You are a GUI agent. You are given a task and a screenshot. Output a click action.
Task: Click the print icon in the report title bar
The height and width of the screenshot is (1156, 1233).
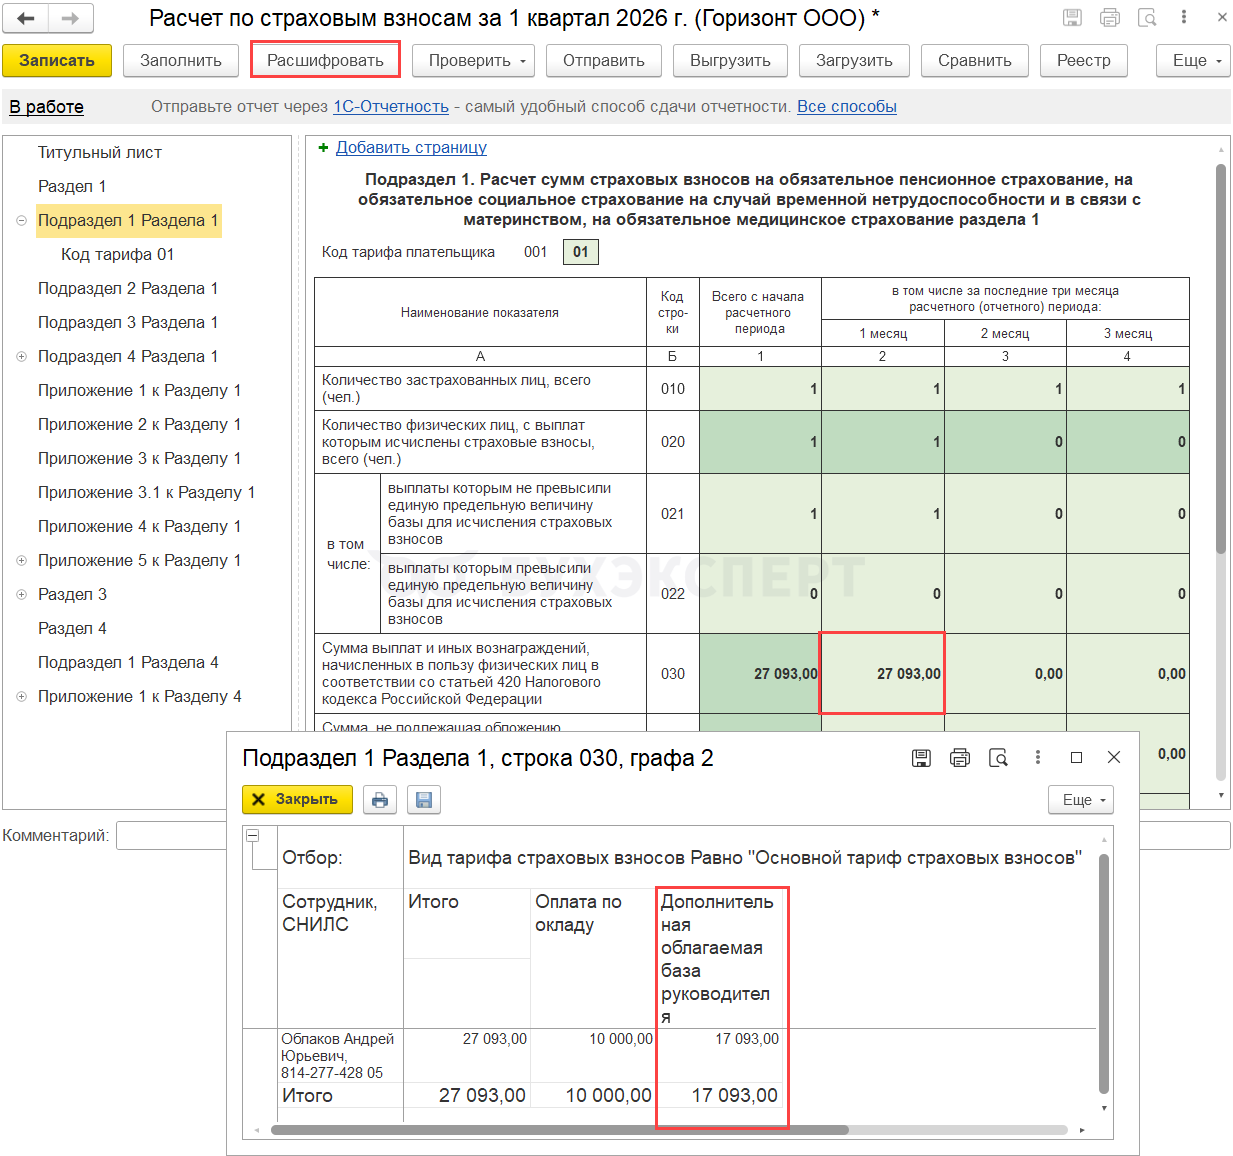[x=1110, y=17]
